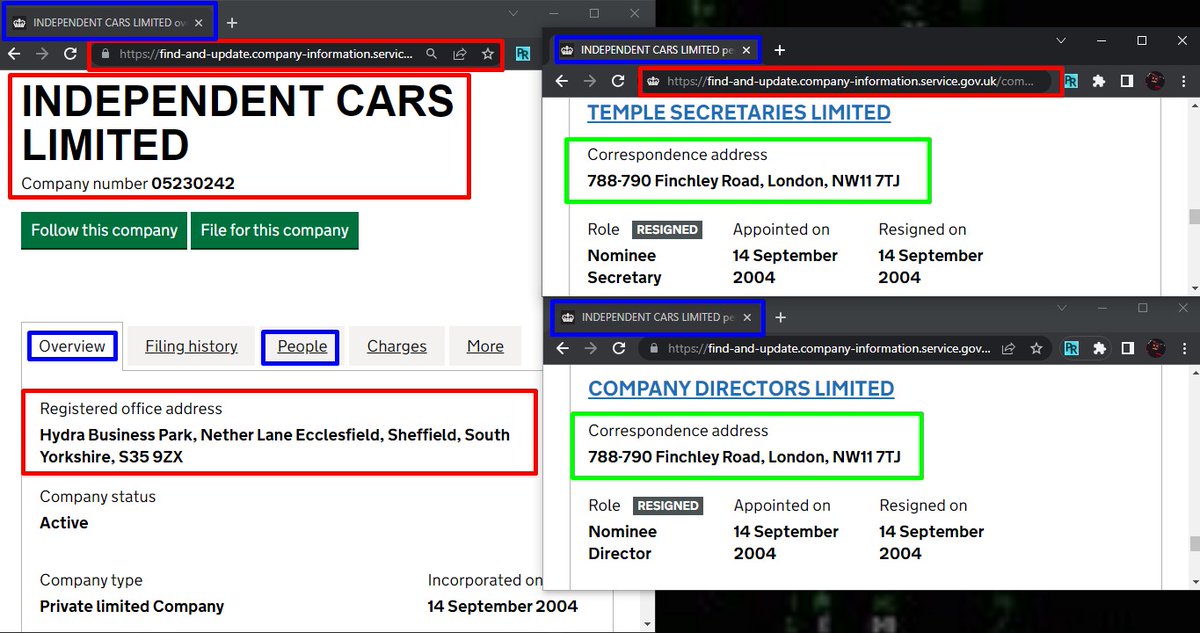Switch to the People tab
Viewport: 1200px width, 633px height.
click(x=302, y=346)
